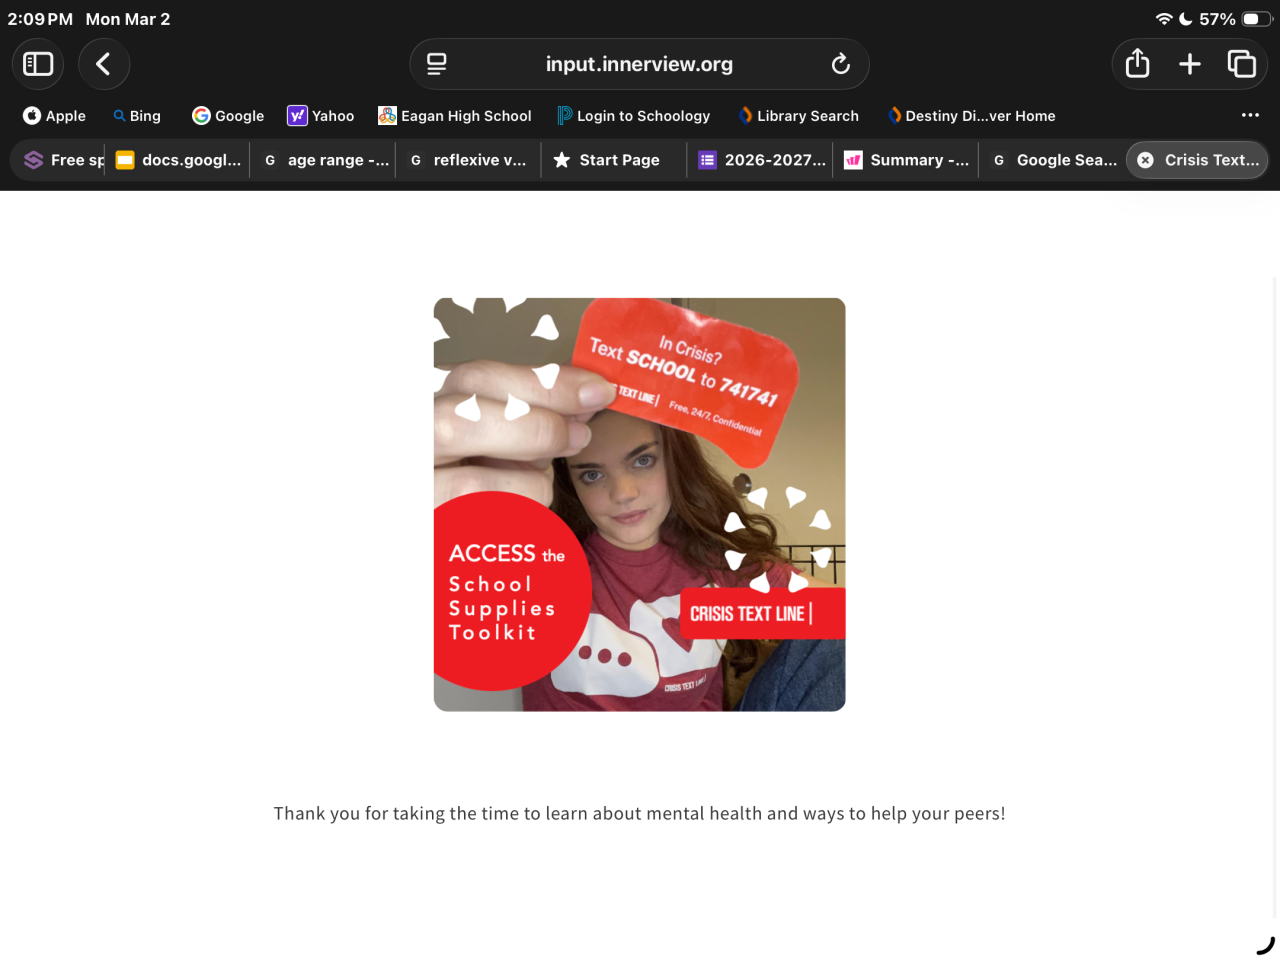Image resolution: width=1280 pixels, height=960 pixels.
Task: Switch to the reflexive v... tab
Action: coord(468,160)
